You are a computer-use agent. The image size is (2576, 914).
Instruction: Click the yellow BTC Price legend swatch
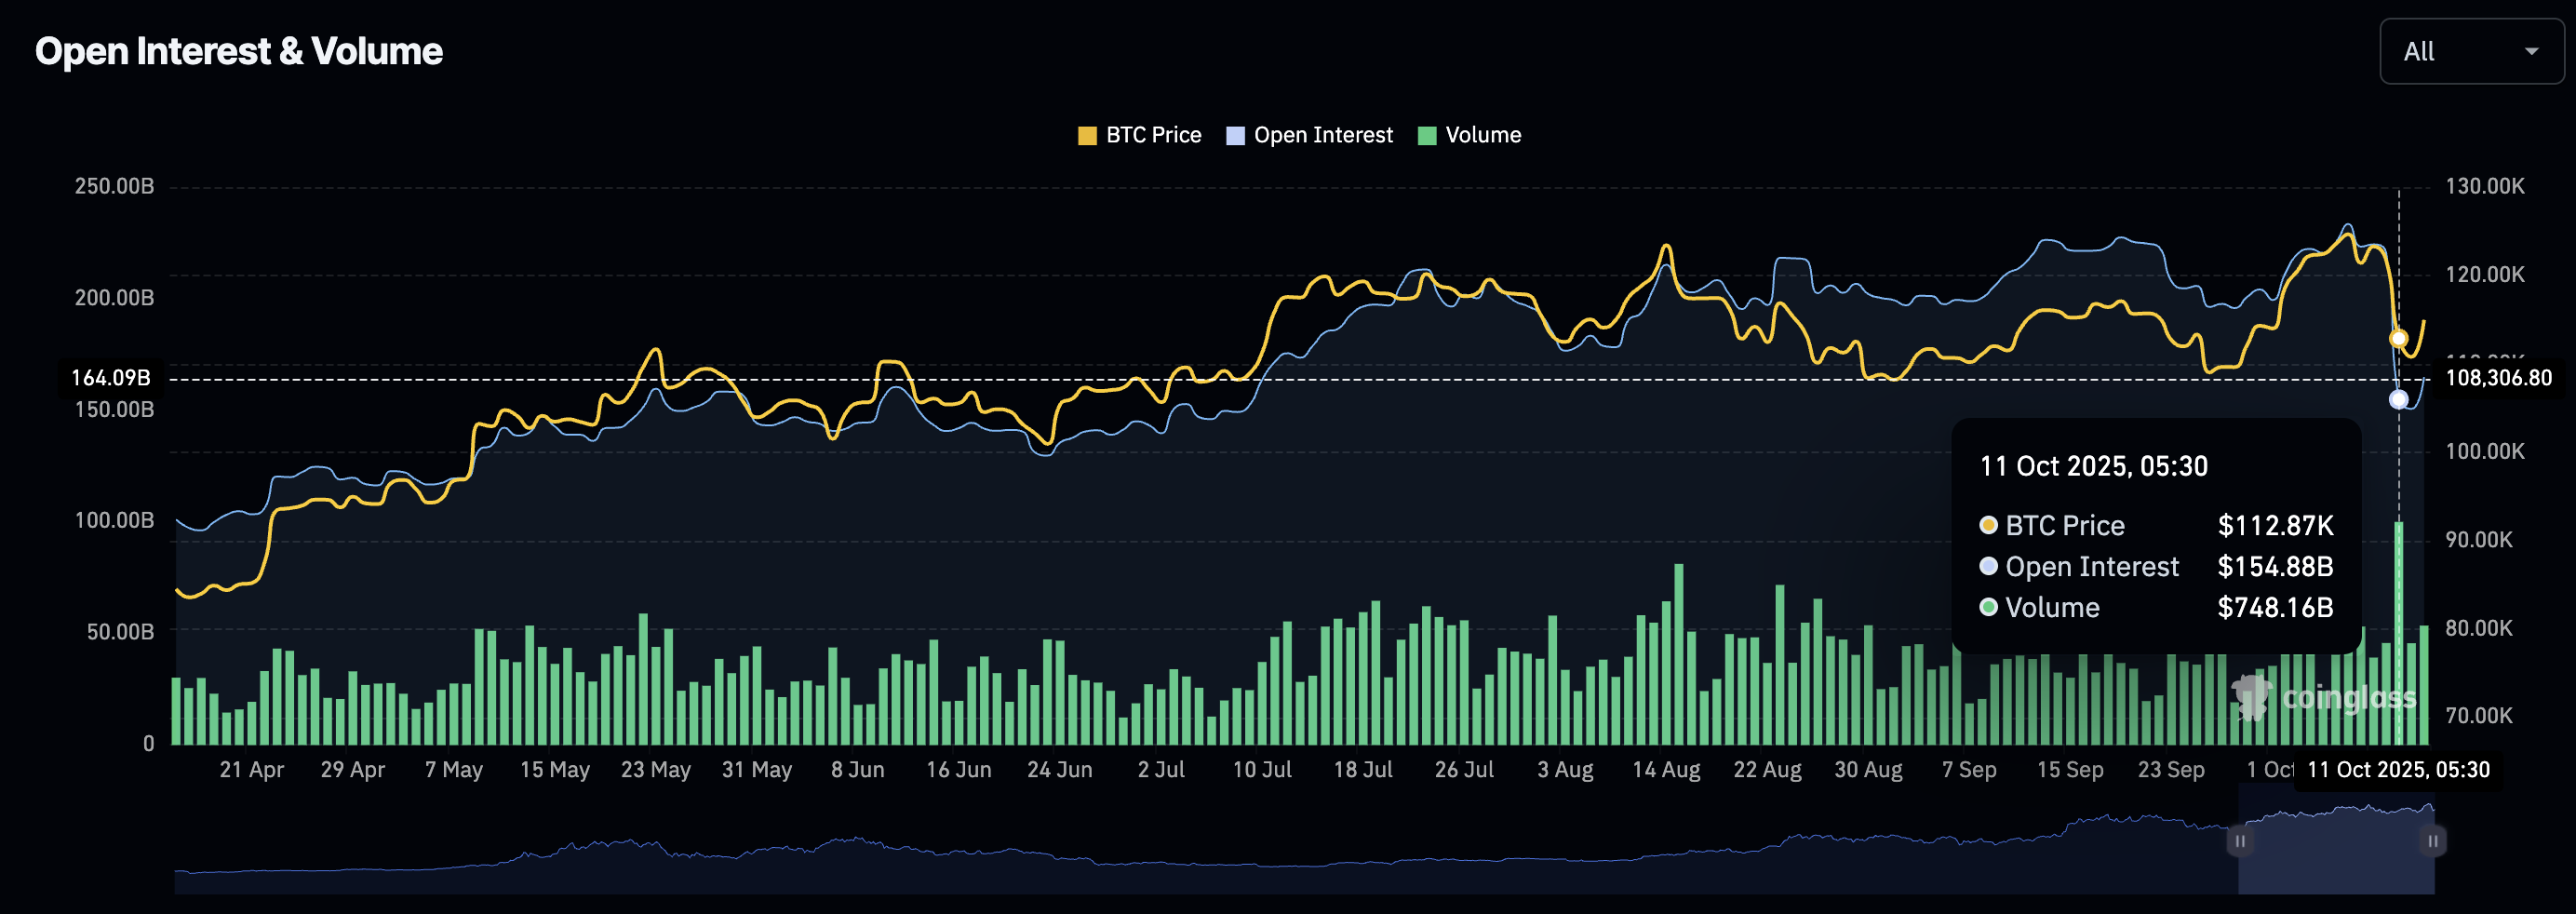(x=1087, y=136)
